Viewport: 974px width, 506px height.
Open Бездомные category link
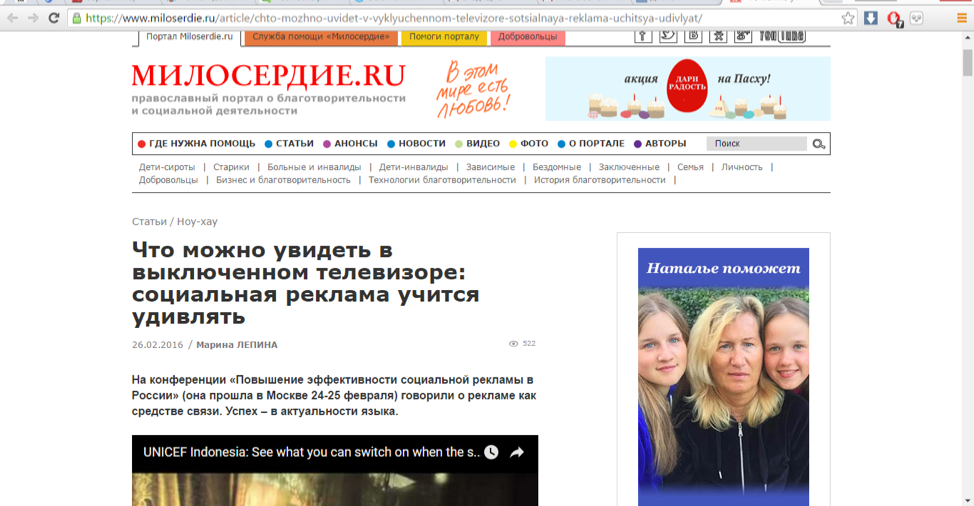point(557,167)
